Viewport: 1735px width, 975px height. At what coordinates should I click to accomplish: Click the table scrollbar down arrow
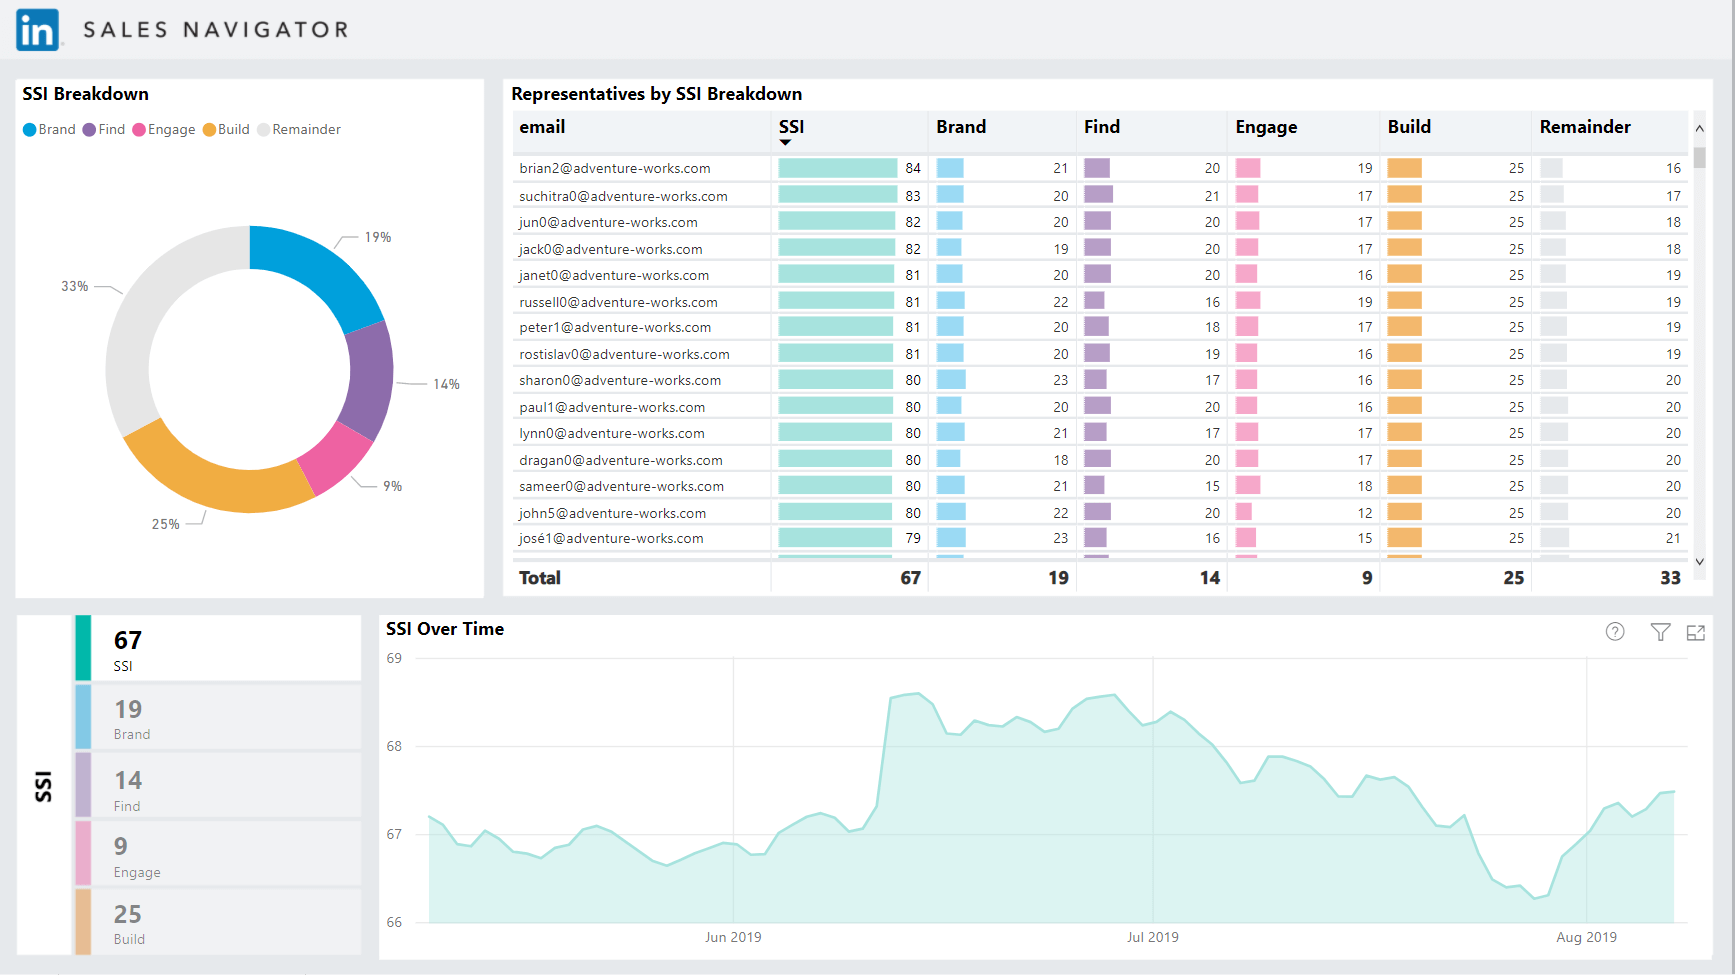click(x=1699, y=562)
